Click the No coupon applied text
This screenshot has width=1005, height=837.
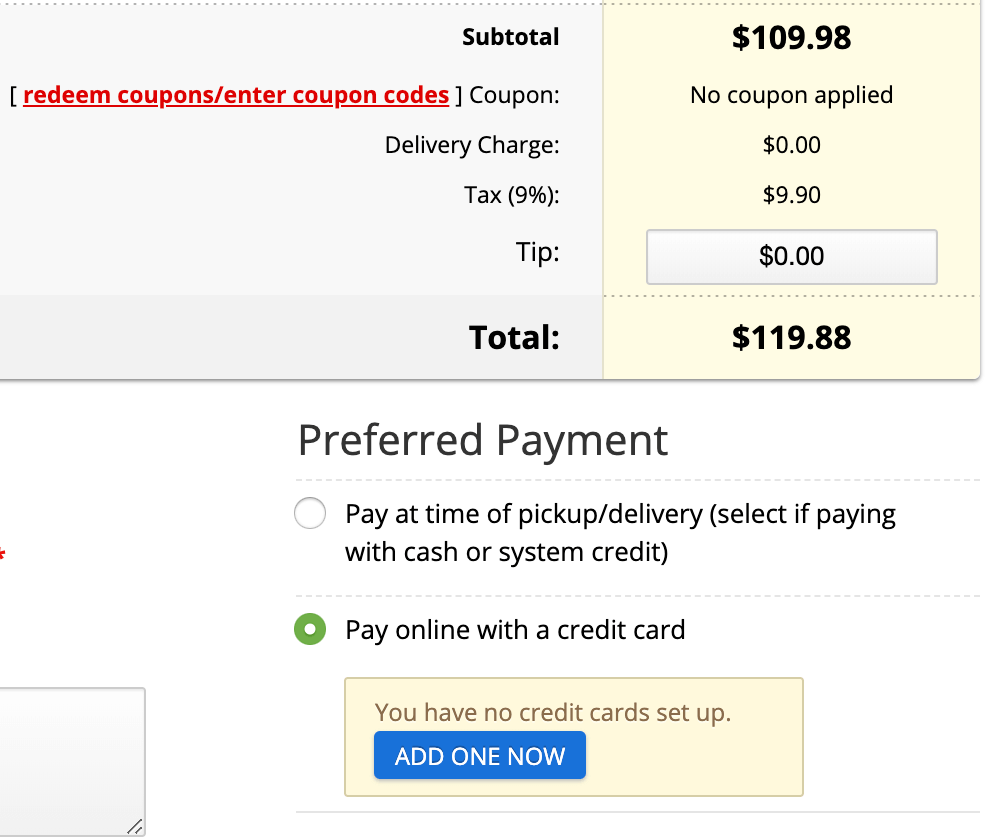pos(791,95)
